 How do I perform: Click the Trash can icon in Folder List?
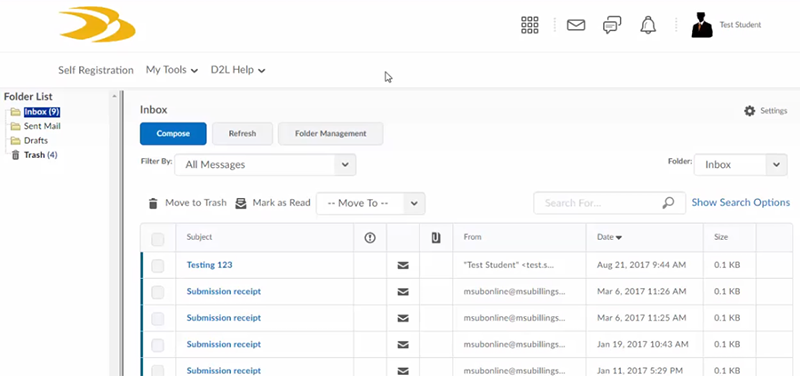tap(15, 155)
